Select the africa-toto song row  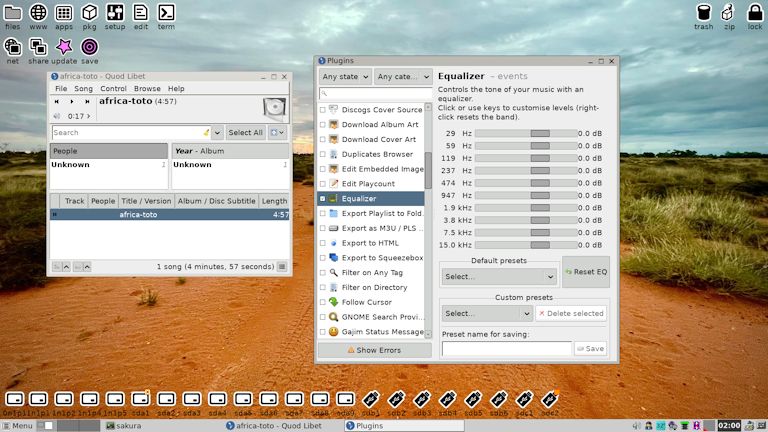coord(170,215)
